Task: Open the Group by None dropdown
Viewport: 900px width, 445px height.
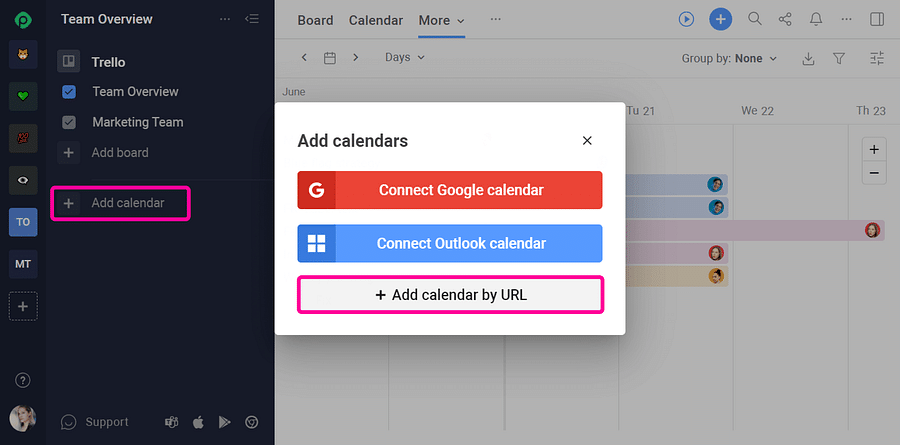Action: (729, 59)
